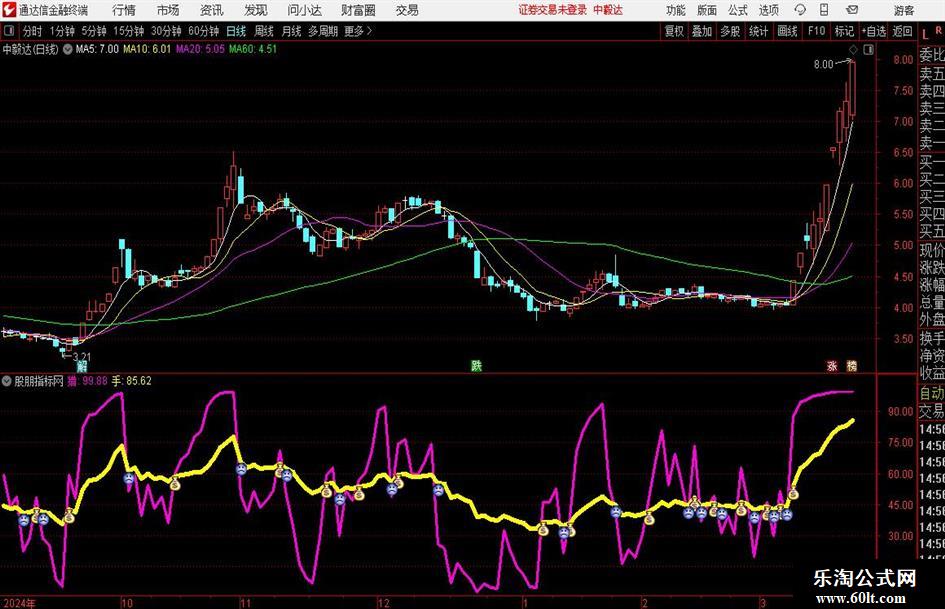Open the 发现 menu
Screen dimensions: 945x609
point(256,10)
